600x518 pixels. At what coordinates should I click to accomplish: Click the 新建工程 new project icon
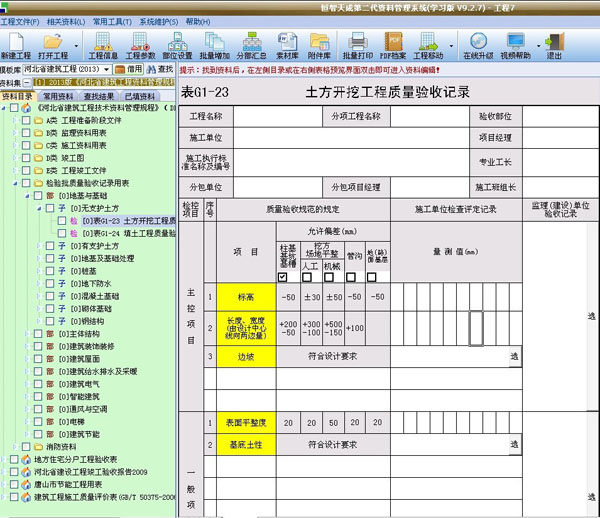click(x=16, y=46)
